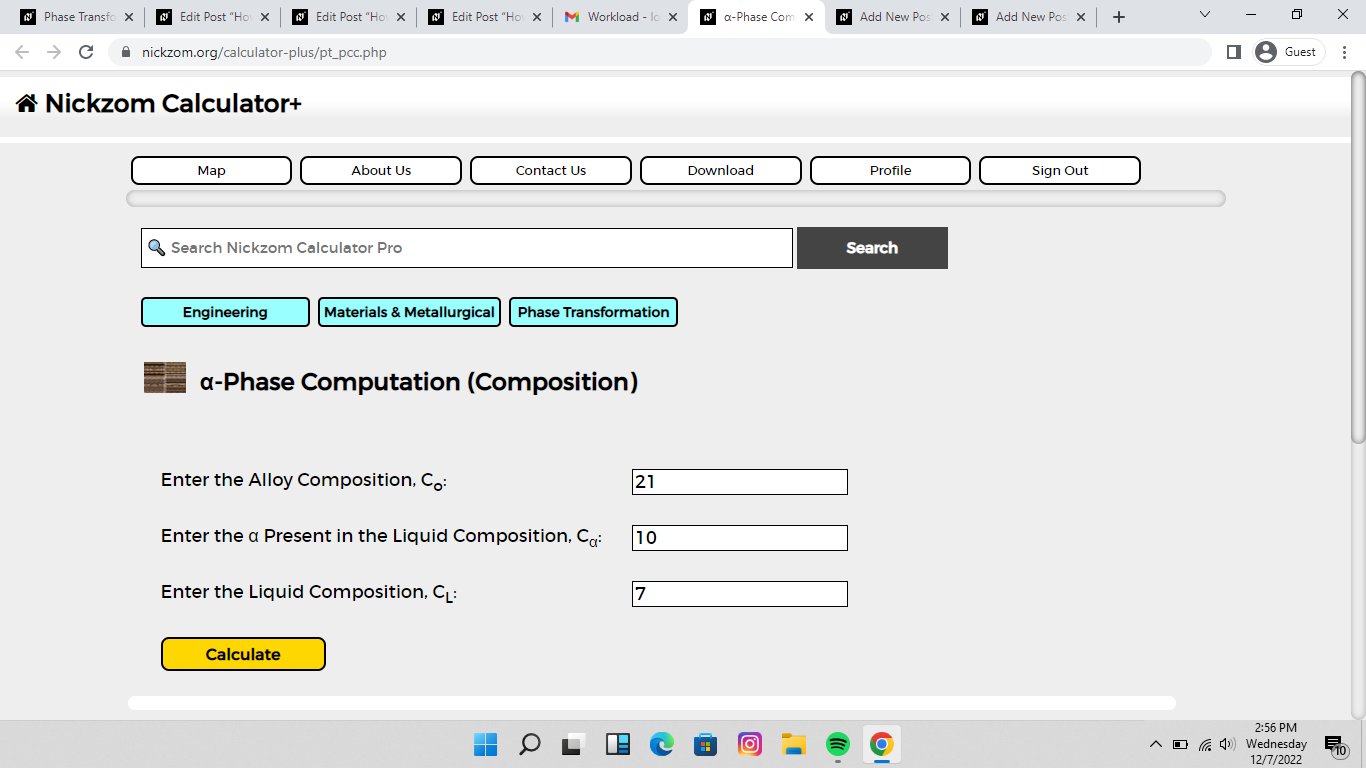
Task: Open Microsoft Store from taskbar
Action: click(706, 744)
